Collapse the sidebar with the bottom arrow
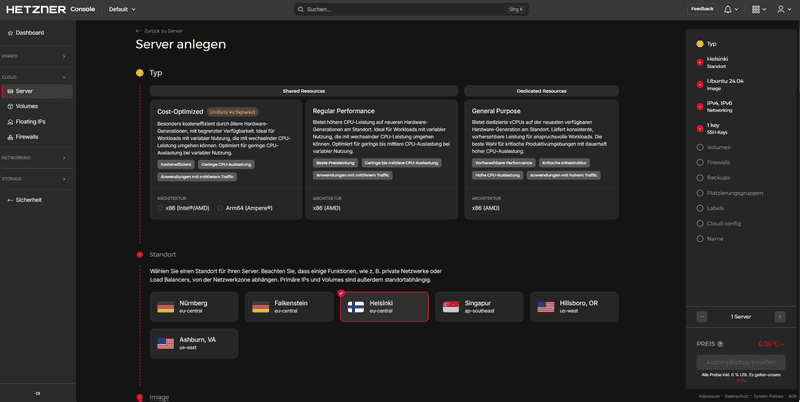 pos(37,393)
